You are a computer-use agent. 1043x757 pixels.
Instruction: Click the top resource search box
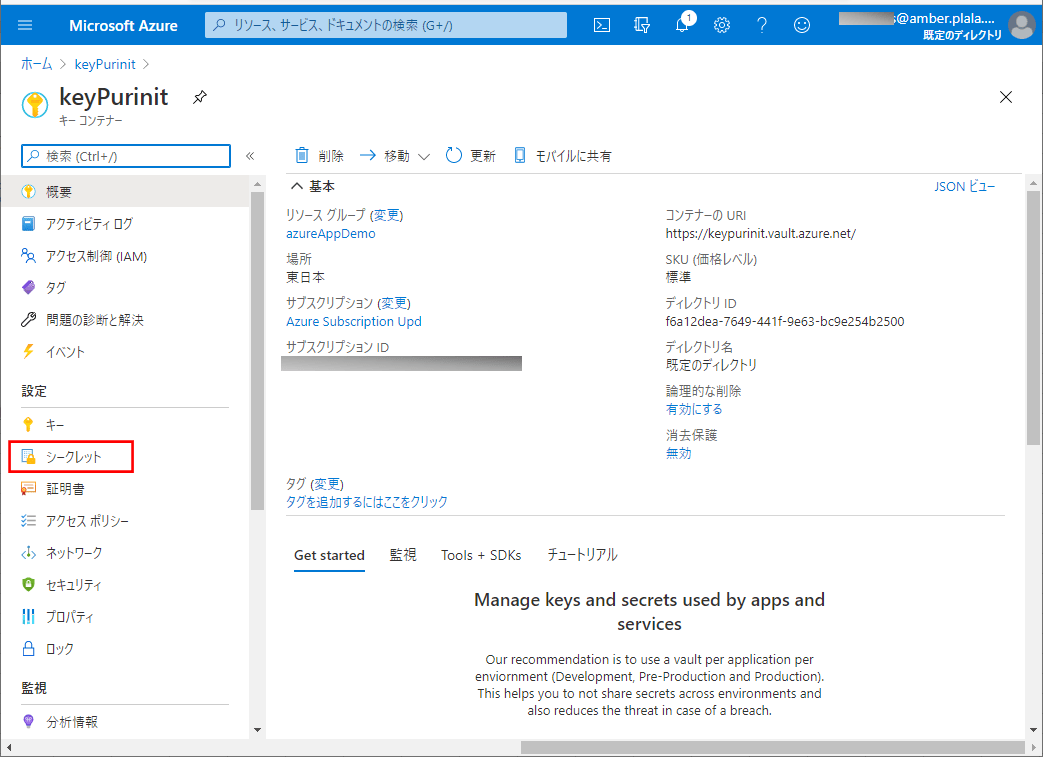click(x=386, y=25)
